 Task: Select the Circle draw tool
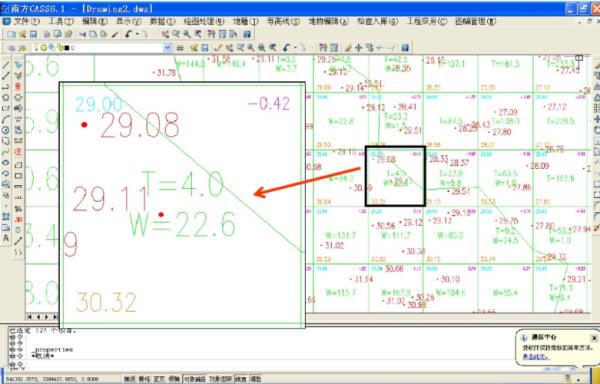[6, 130]
